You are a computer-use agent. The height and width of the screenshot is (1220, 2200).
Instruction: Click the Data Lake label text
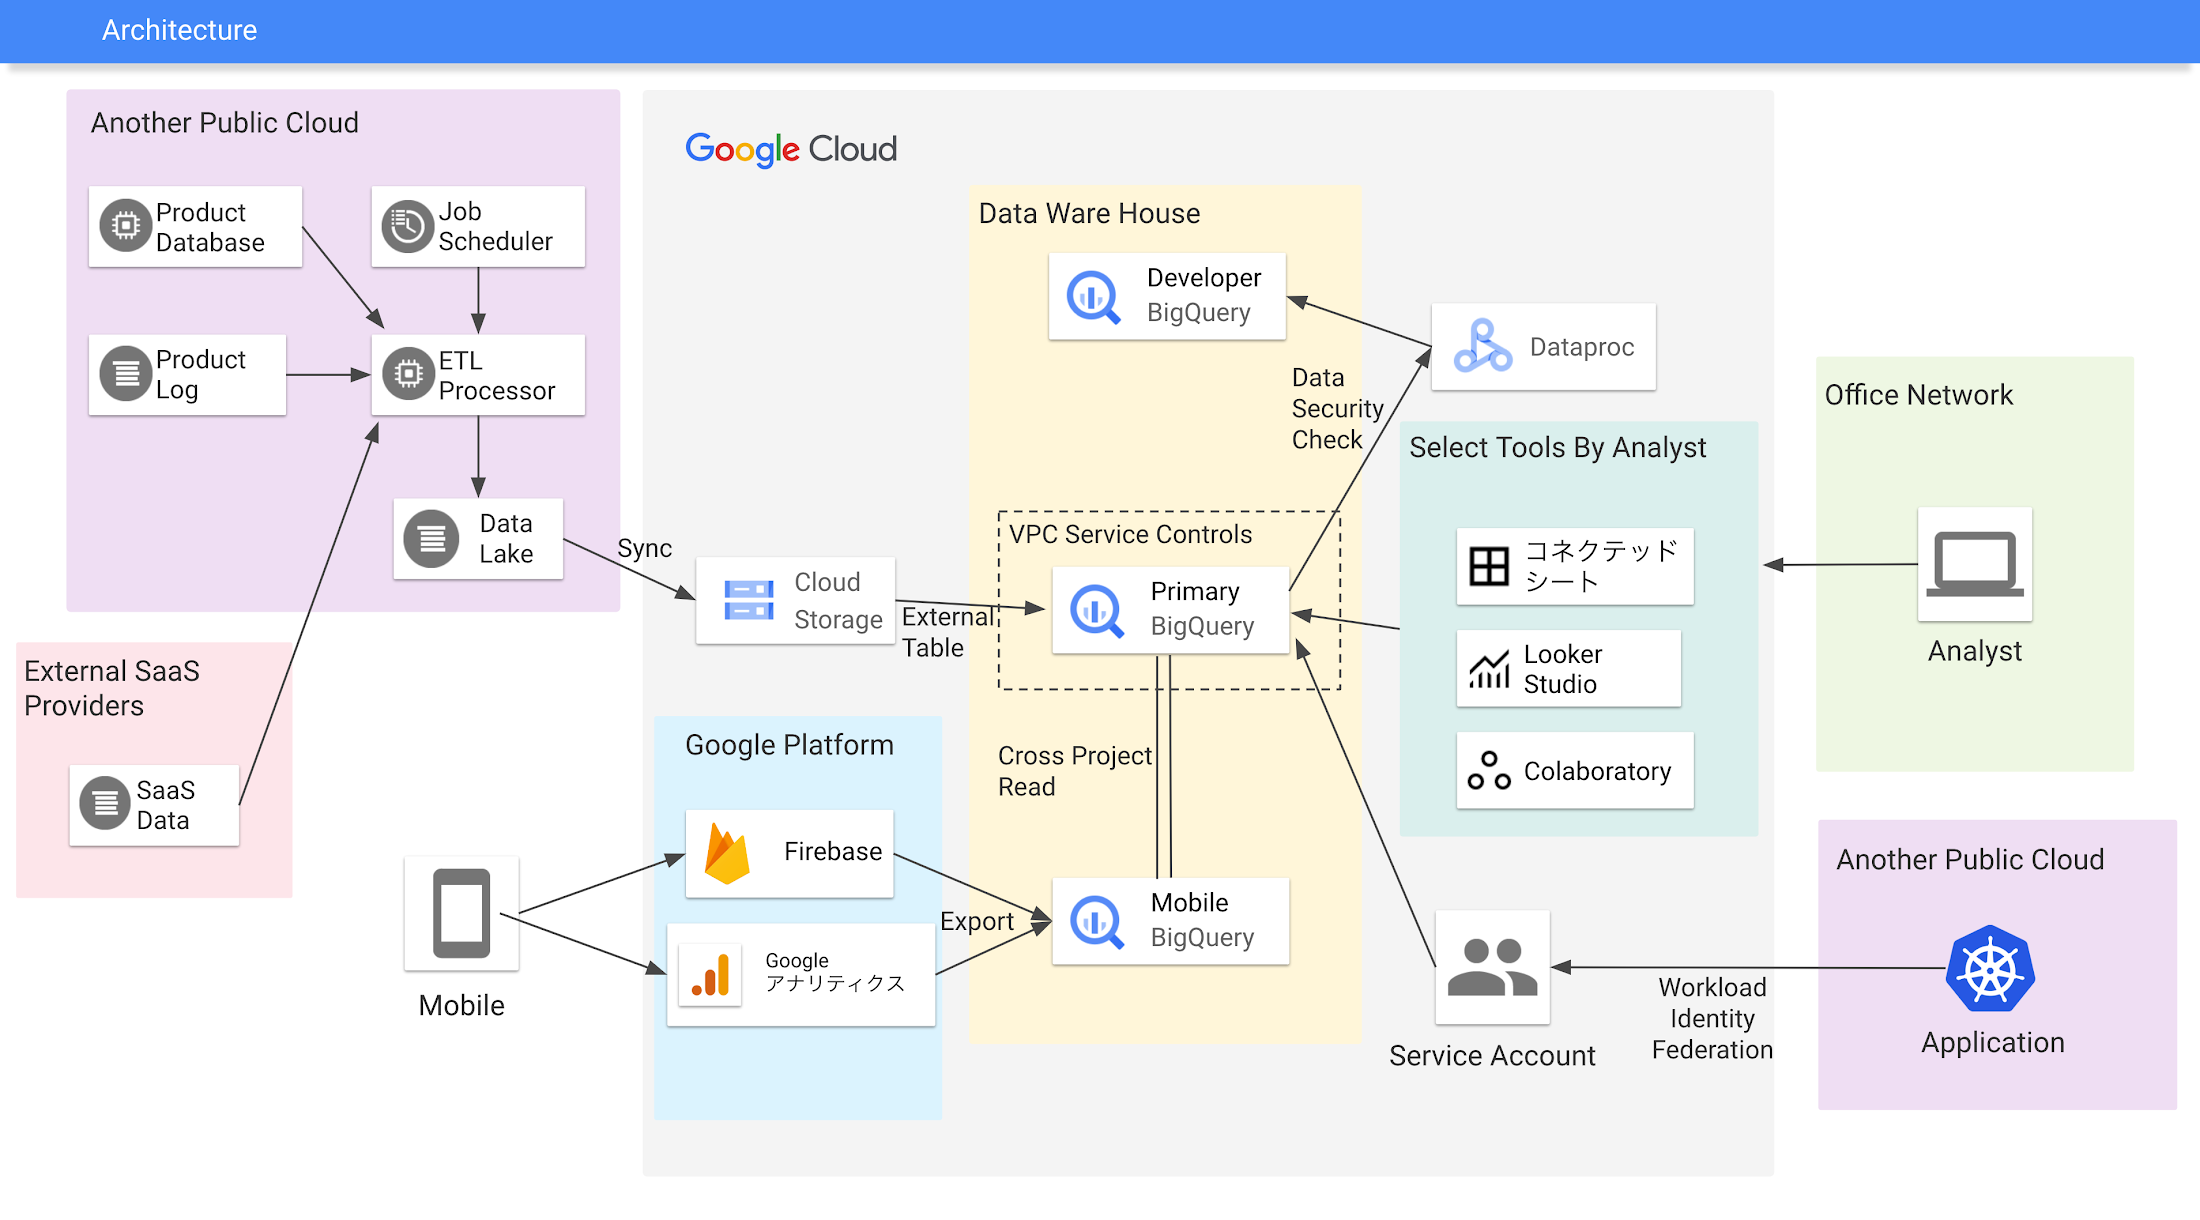click(x=506, y=538)
